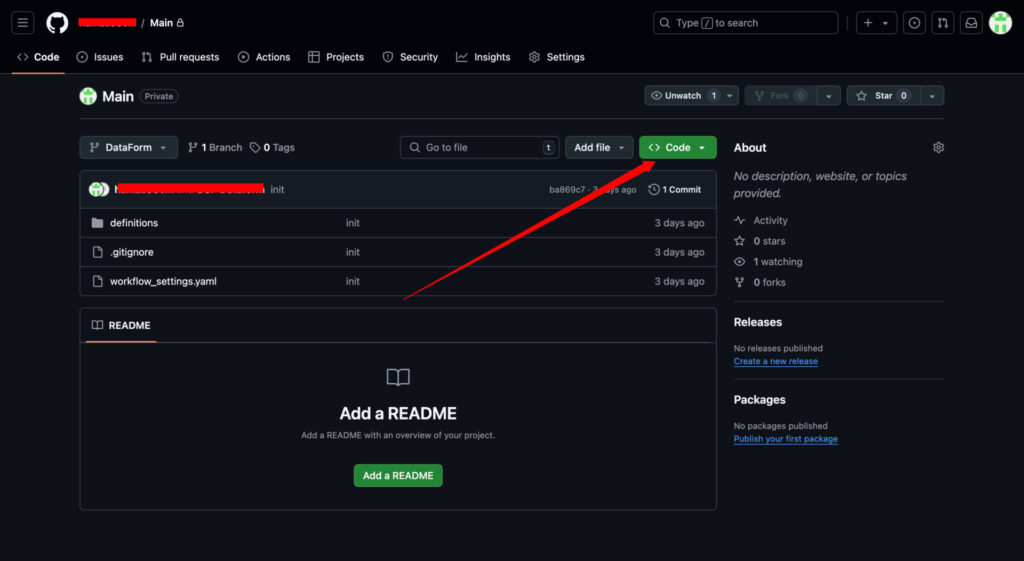Switch to the Actions tab
The image size is (1024, 561).
pos(264,57)
